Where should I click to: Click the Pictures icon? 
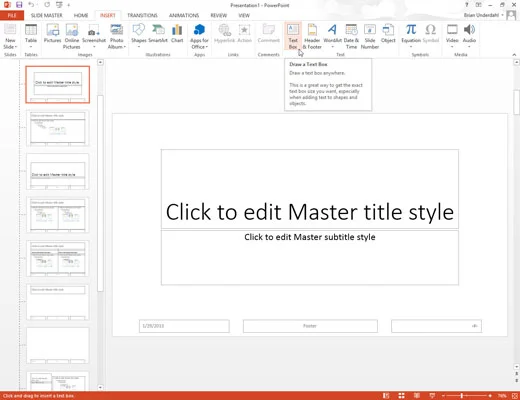(52, 33)
